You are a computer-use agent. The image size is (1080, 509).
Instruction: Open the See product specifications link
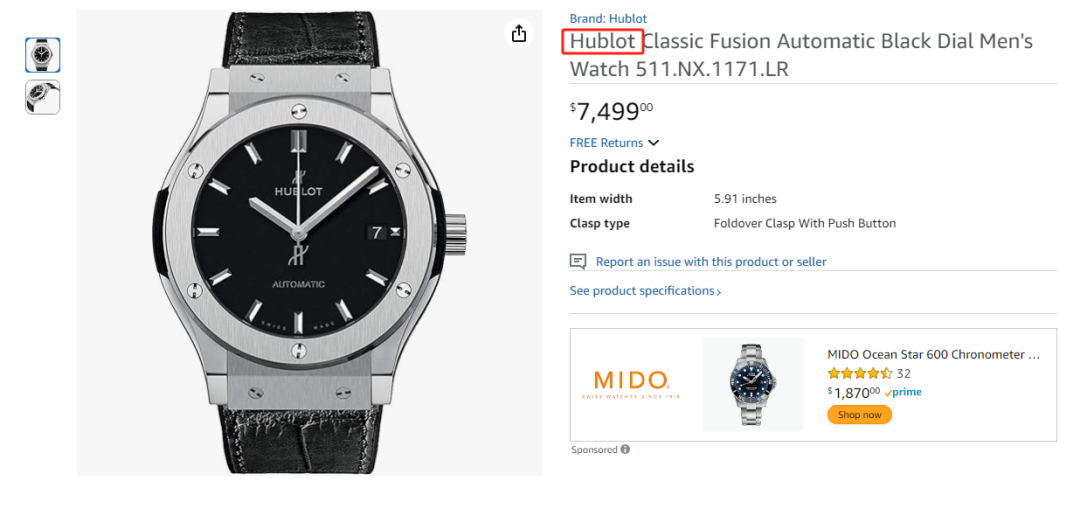(x=642, y=291)
